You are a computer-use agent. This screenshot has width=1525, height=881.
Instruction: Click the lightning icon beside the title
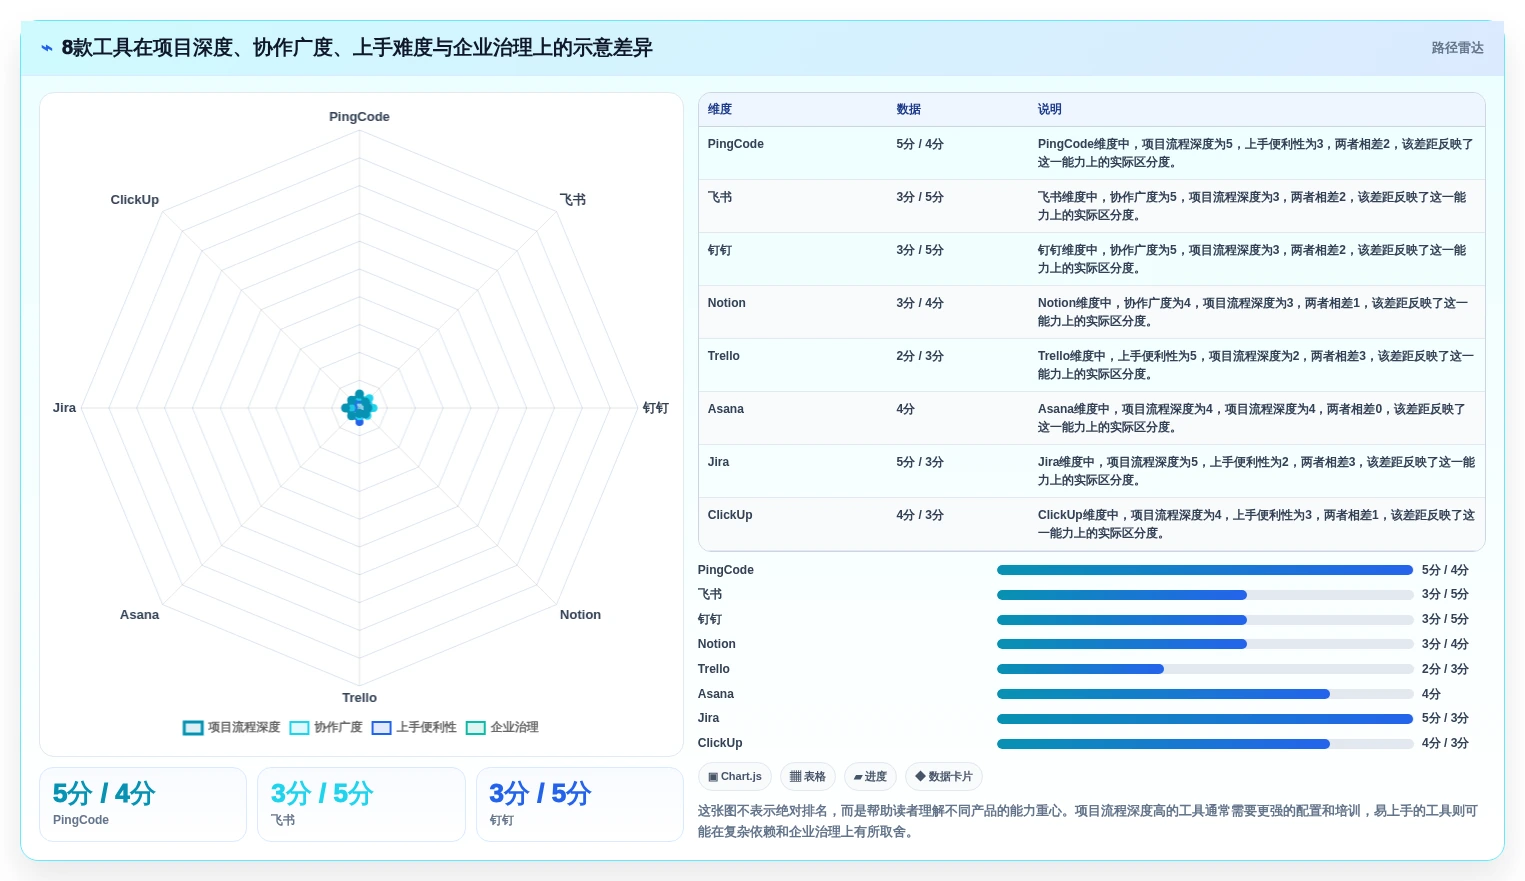pos(46,48)
